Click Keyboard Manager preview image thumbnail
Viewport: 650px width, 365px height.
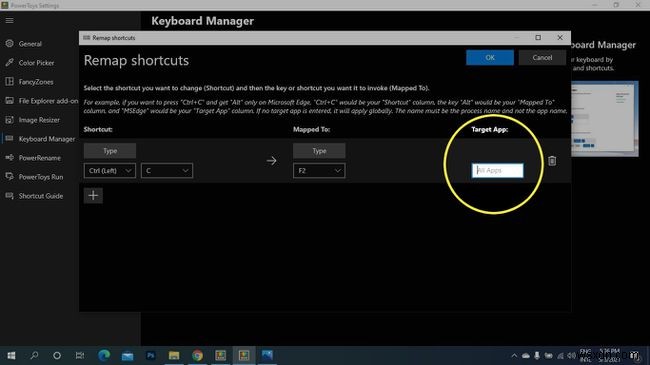coord(605,119)
